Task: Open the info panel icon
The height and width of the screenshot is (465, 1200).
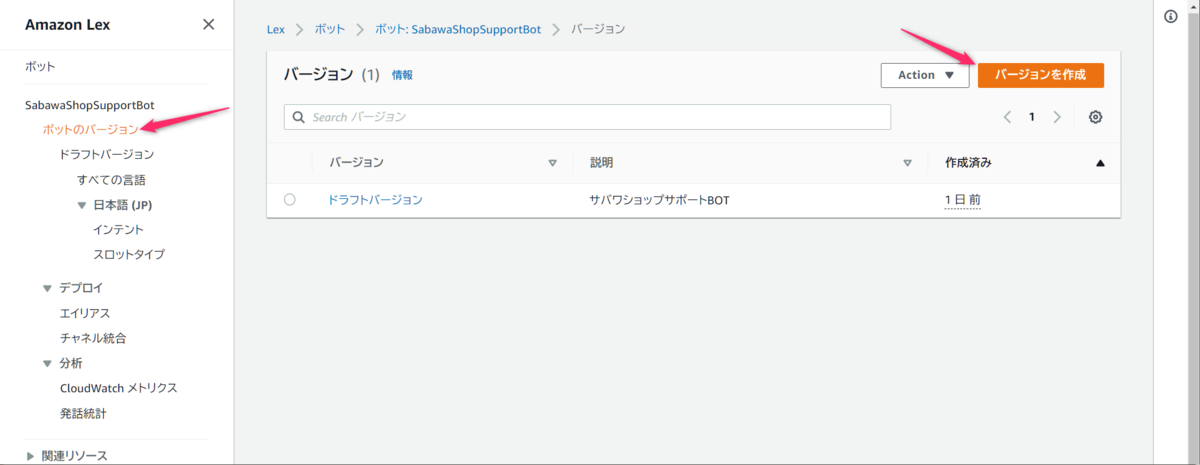Action: (1171, 17)
